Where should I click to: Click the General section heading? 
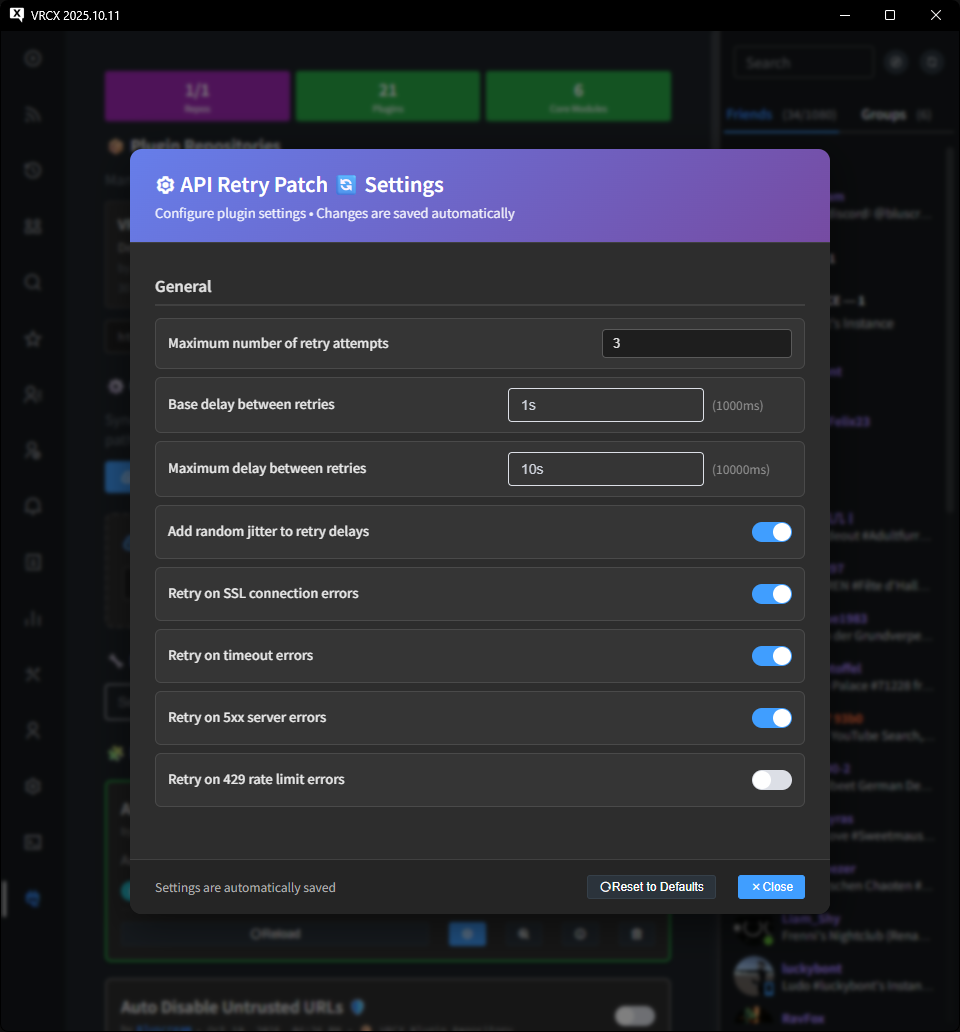[183, 286]
